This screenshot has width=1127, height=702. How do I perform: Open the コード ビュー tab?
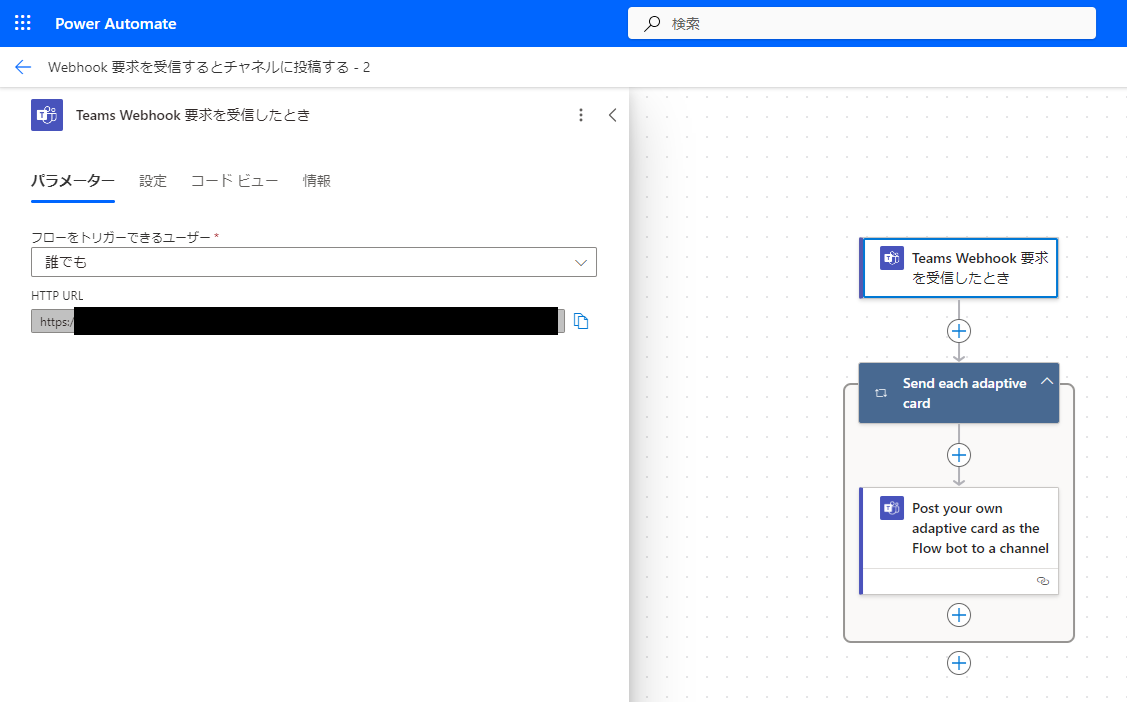(234, 181)
